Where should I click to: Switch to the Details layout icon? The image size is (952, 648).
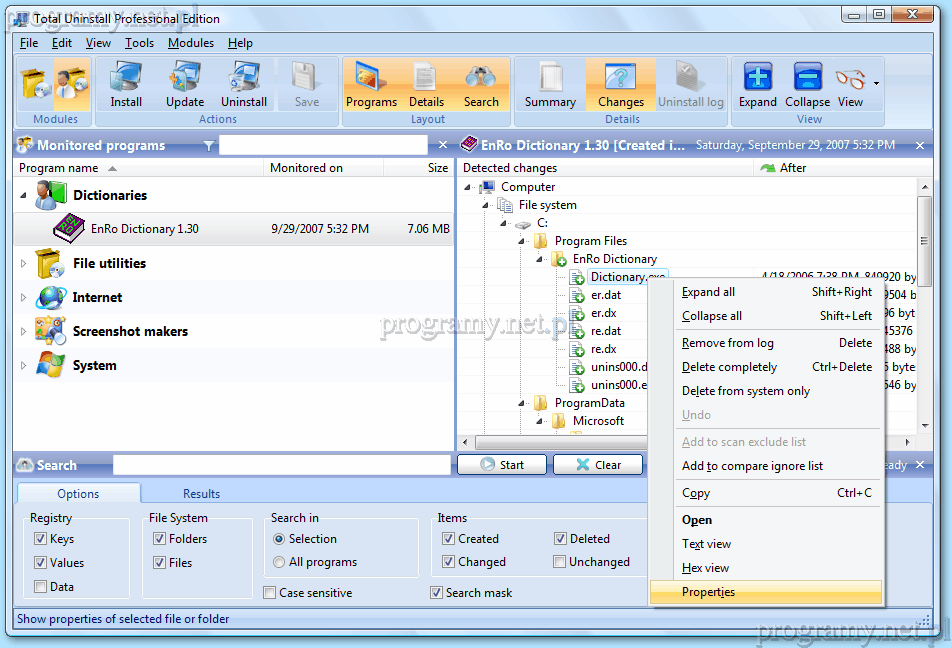(426, 84)
